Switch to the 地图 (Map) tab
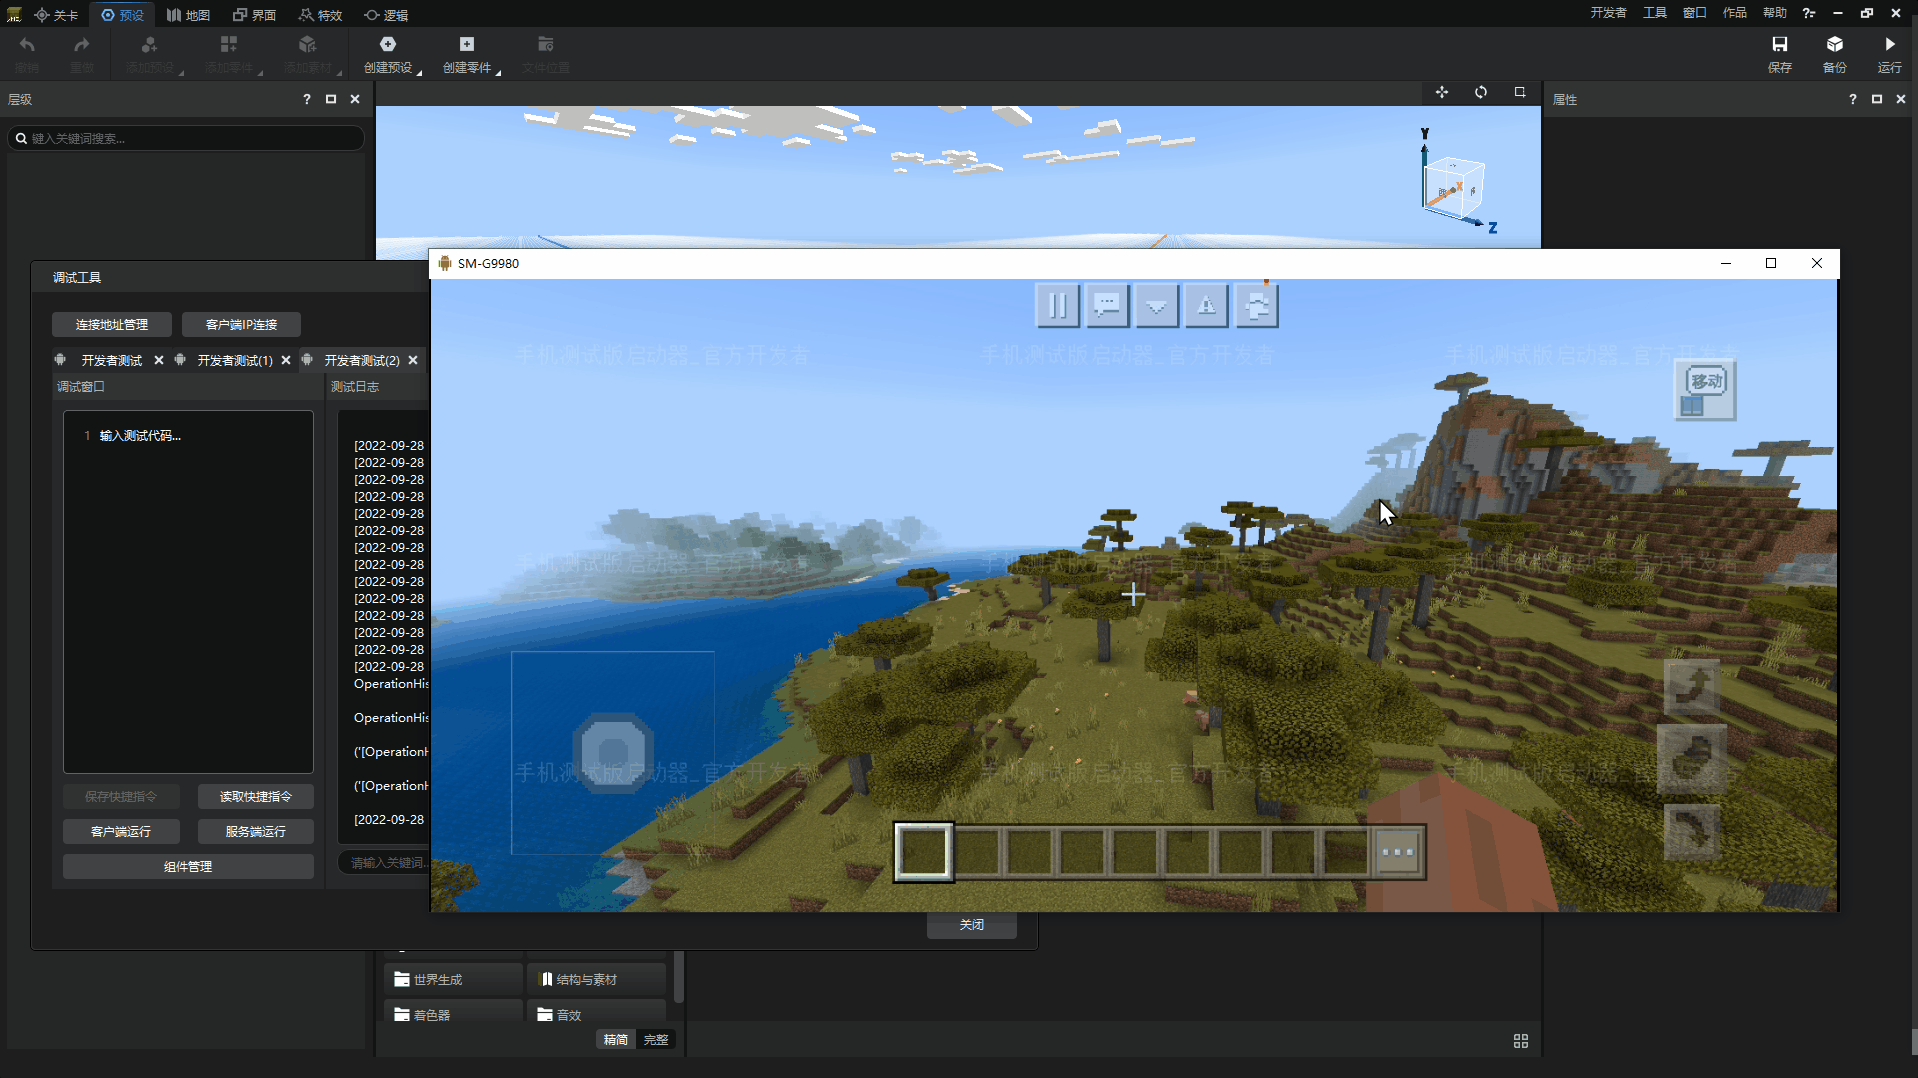 pos(188,15)
